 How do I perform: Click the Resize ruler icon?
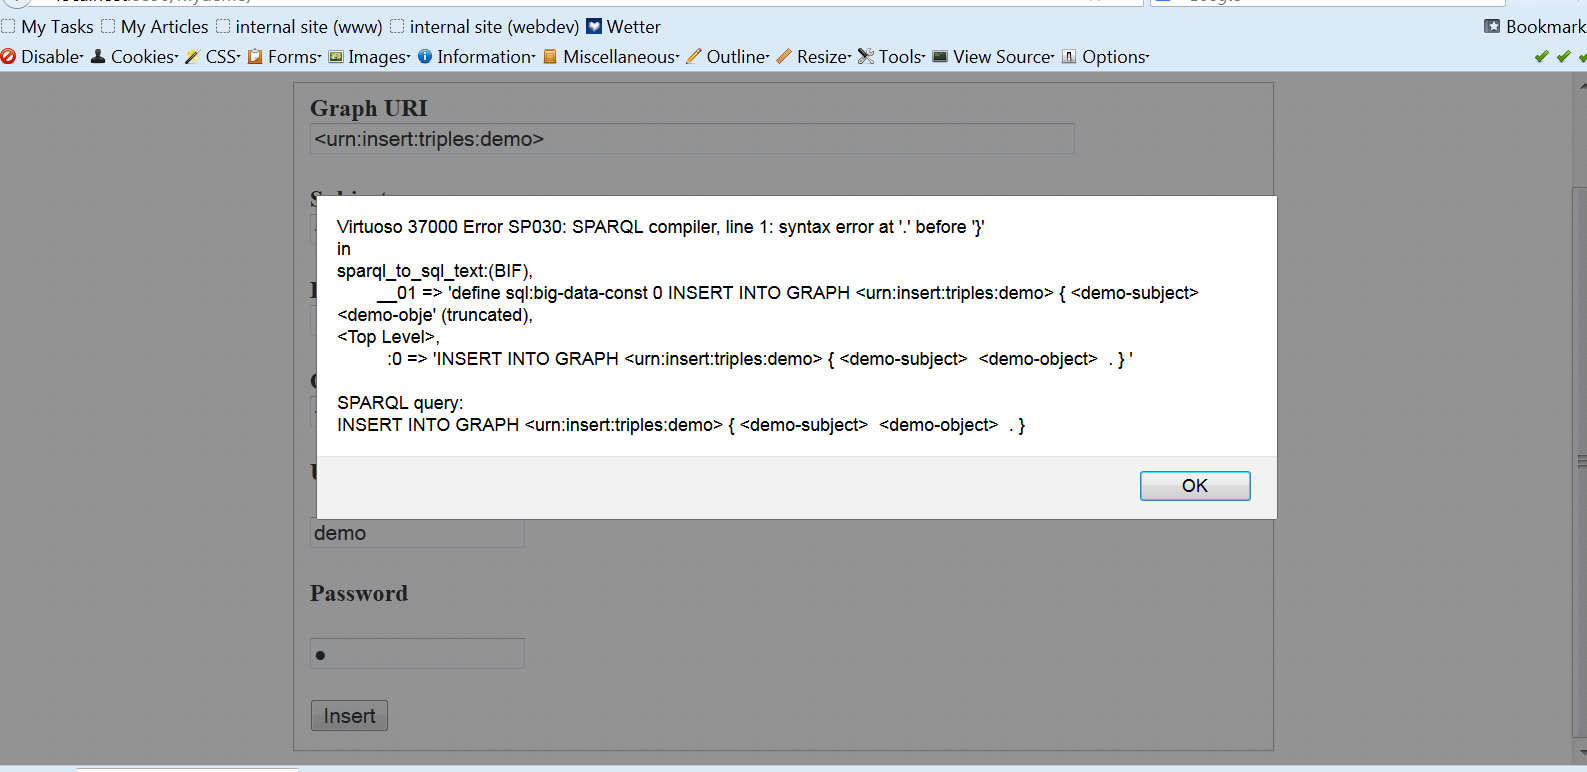[784, 57]
